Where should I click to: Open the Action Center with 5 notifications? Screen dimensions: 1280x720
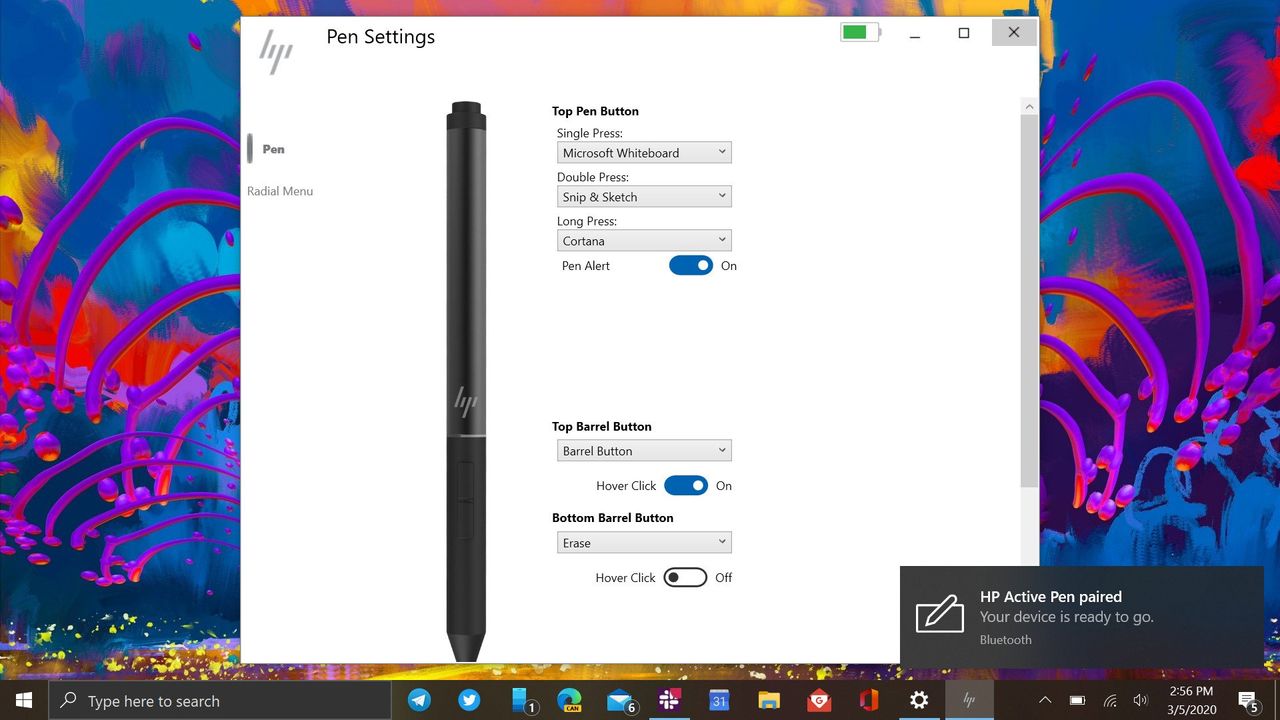1248,701
